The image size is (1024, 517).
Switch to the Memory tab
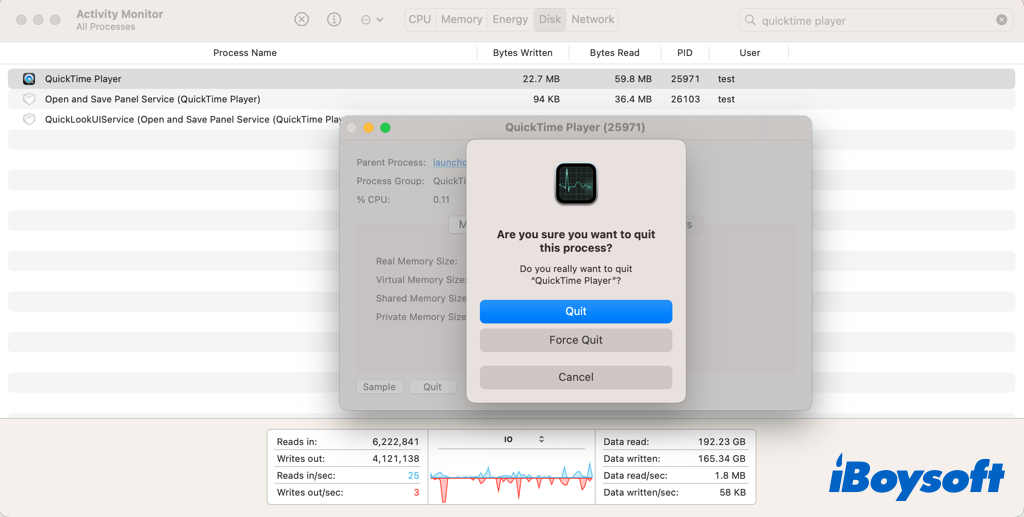click(461, 19)
